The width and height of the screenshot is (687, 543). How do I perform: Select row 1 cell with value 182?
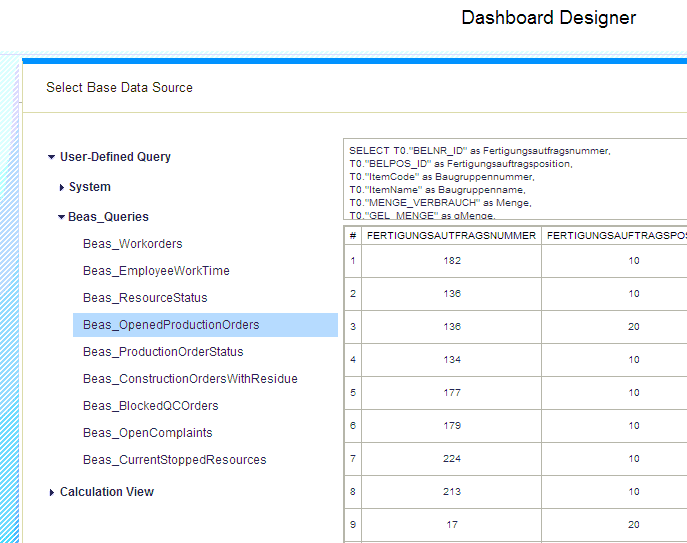point(451,261)
